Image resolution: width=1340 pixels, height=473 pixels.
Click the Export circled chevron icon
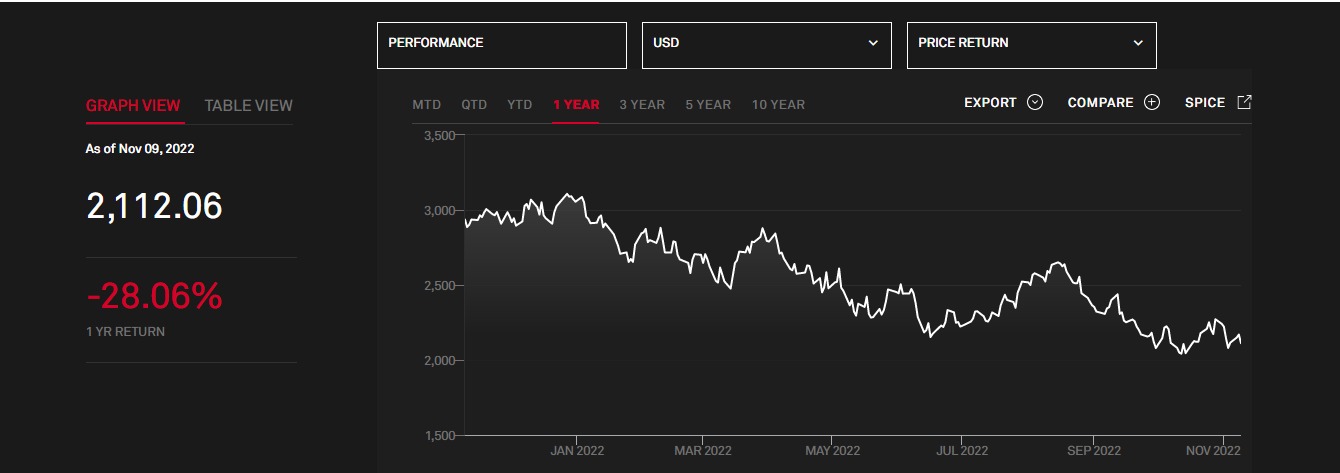pyautogui.click(x=1035, y=103)
